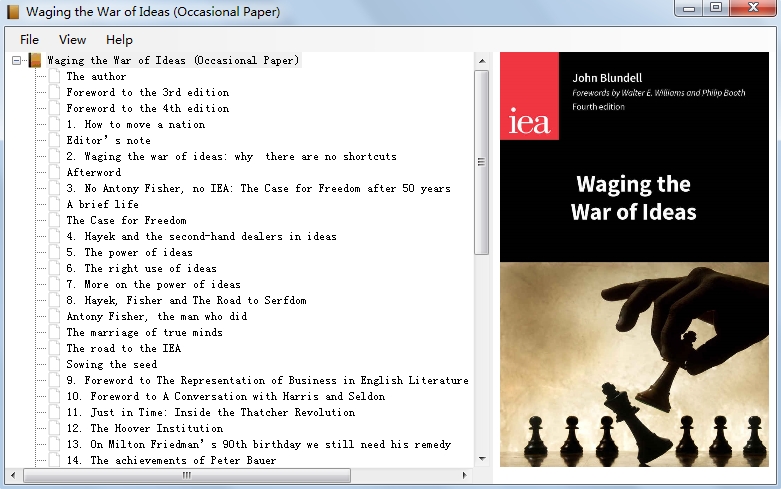This screenshot has width=781, height=489.
Task: Open 7. More on the power of ideas
Action: (153, 284)
